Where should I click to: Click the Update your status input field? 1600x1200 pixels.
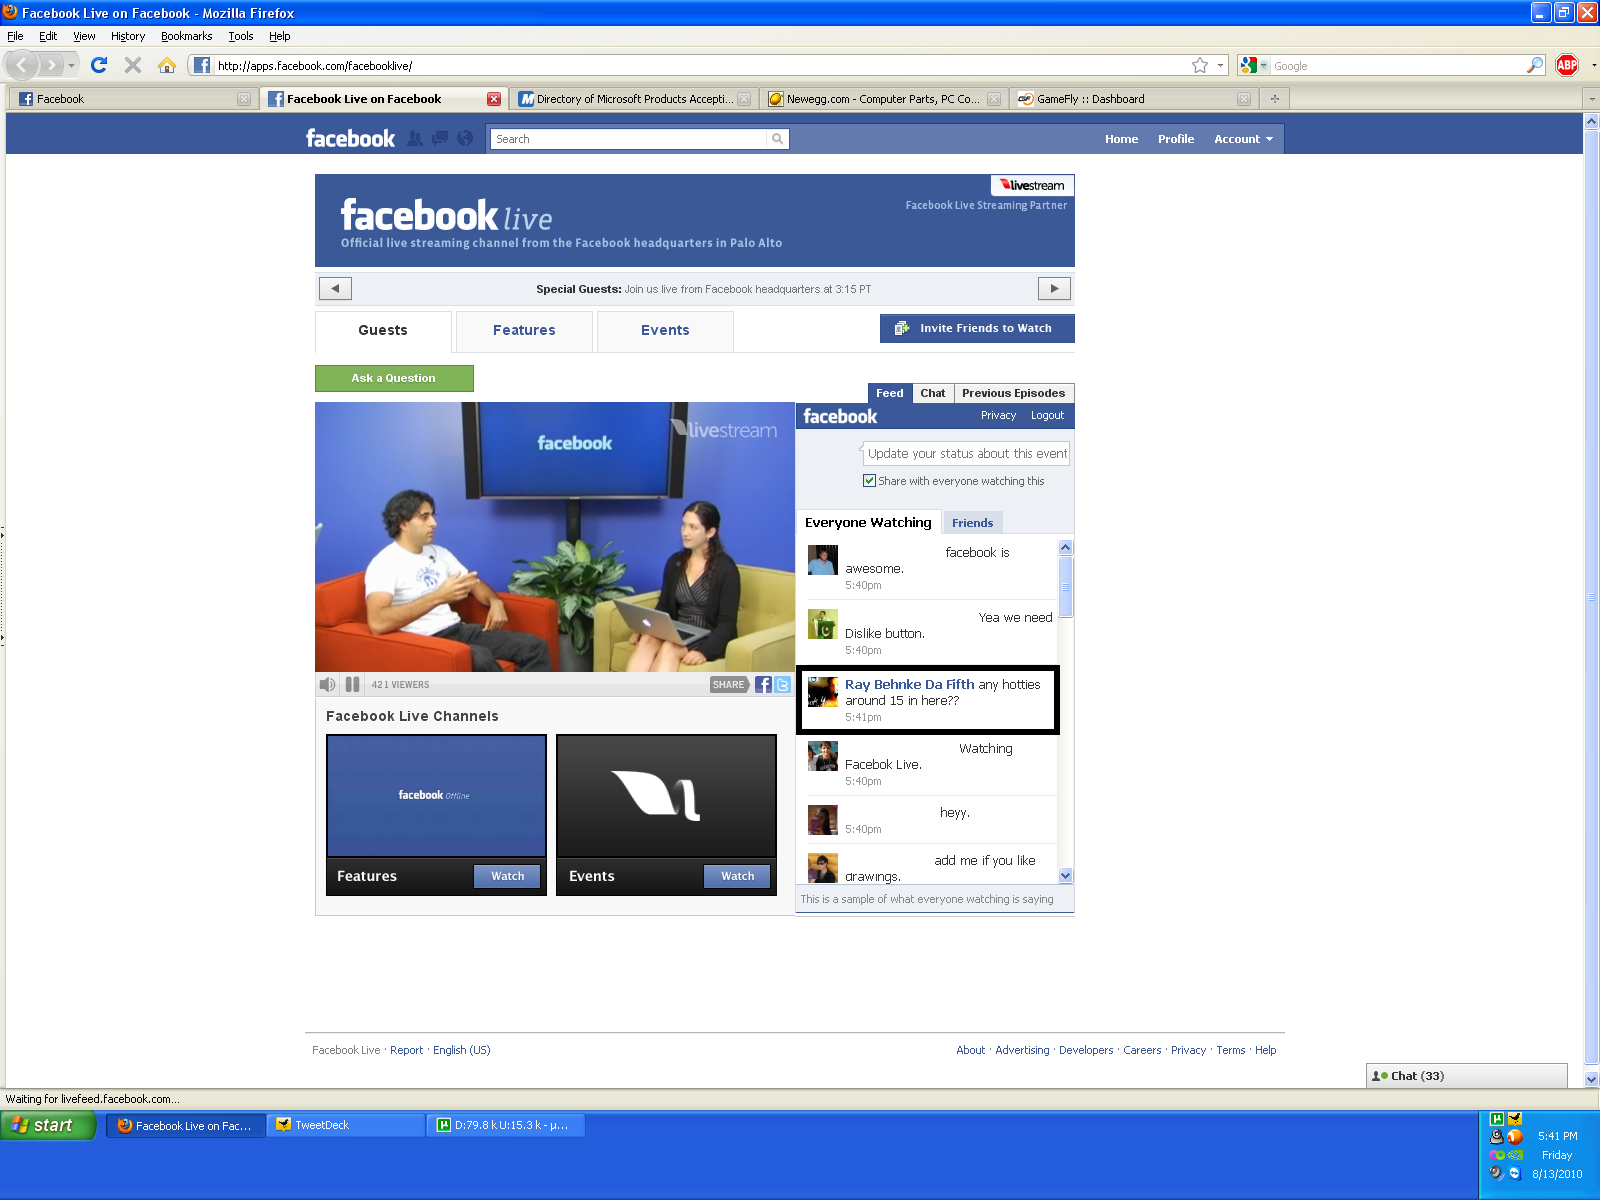tap(965, 453)
